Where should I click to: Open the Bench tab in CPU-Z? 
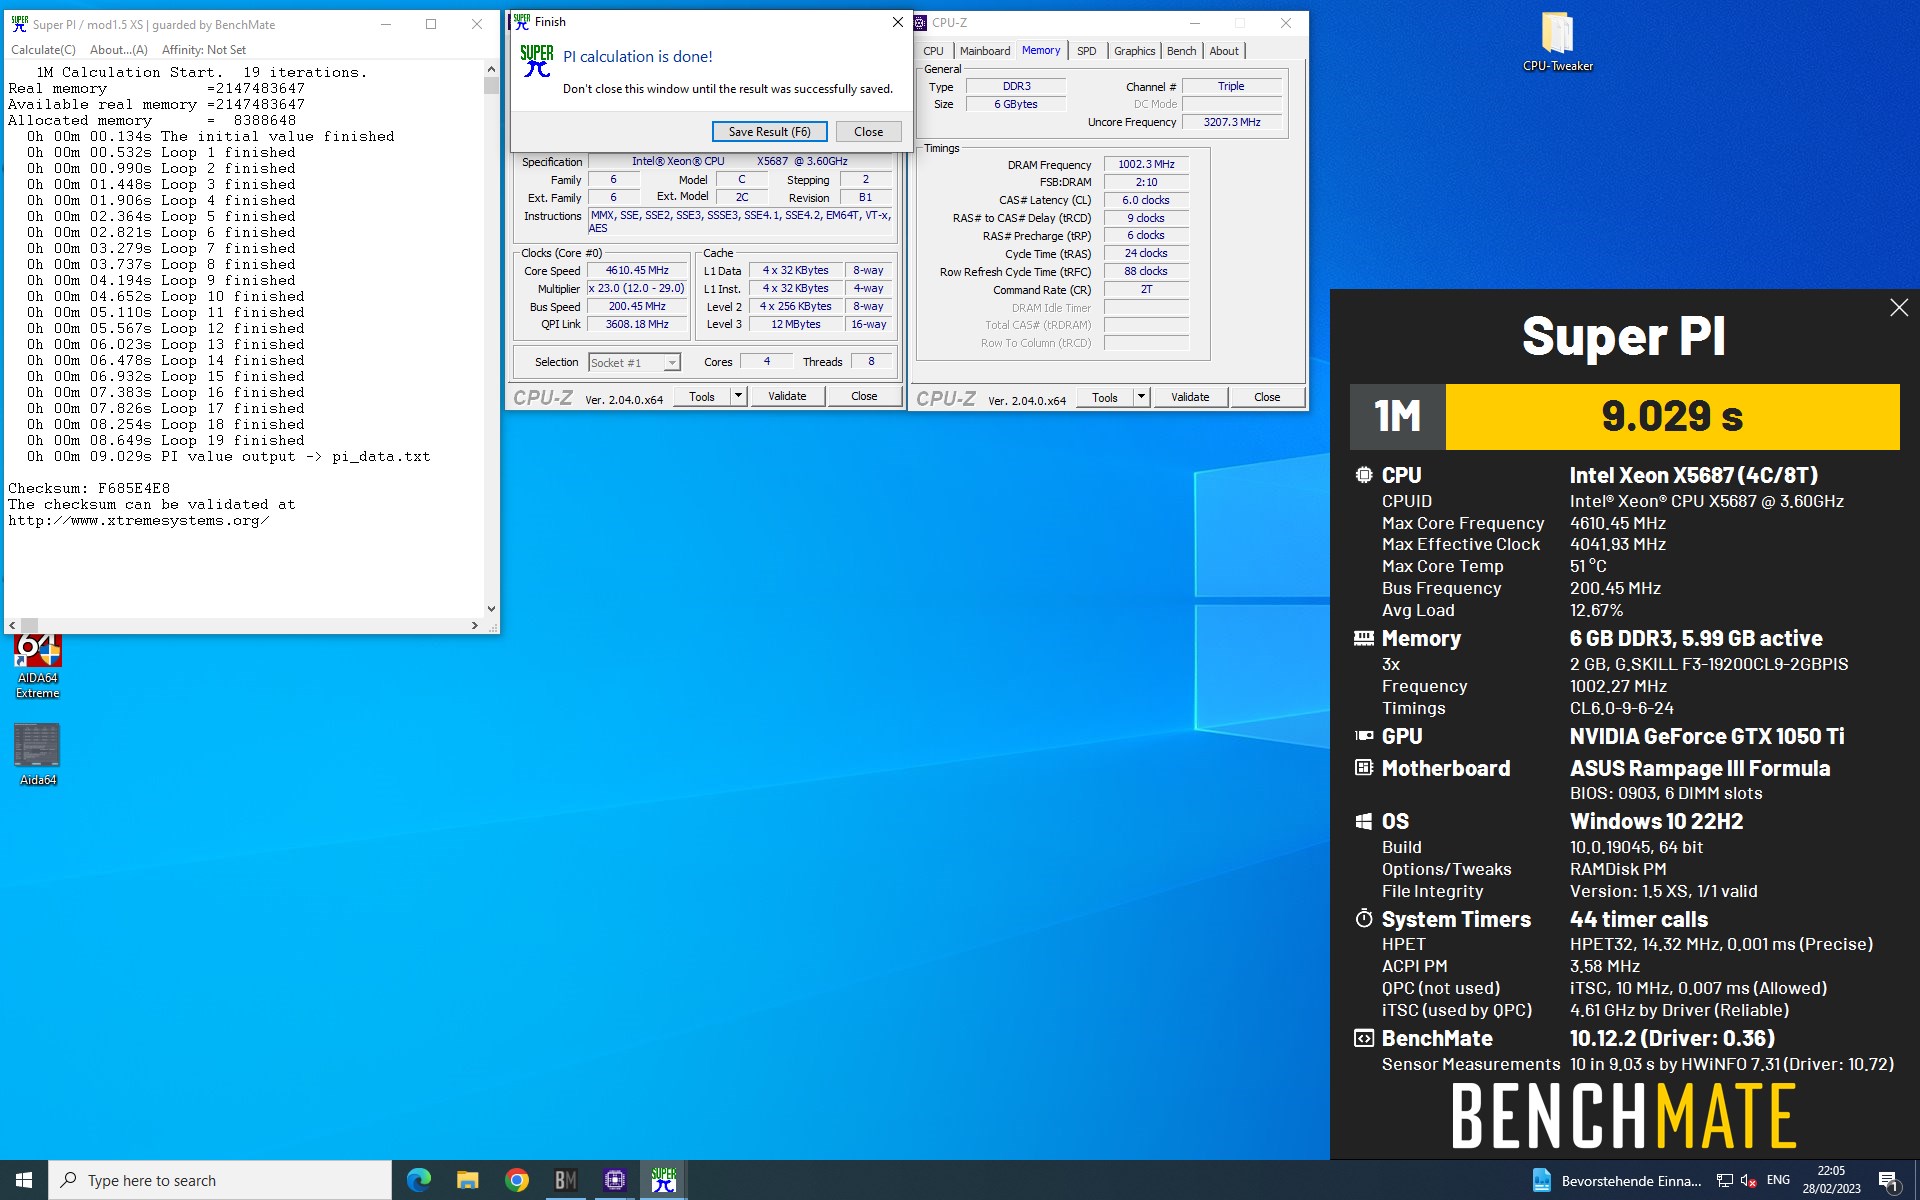click(x=1181, y=51)
